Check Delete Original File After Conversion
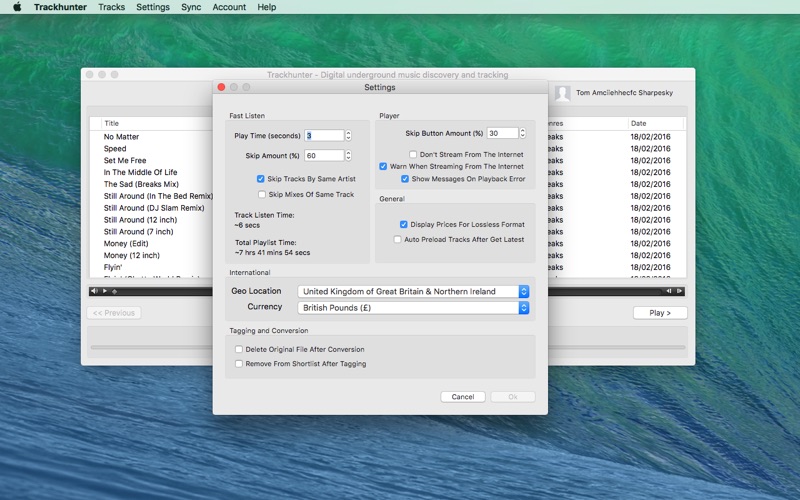 click(x=239, y=349)
